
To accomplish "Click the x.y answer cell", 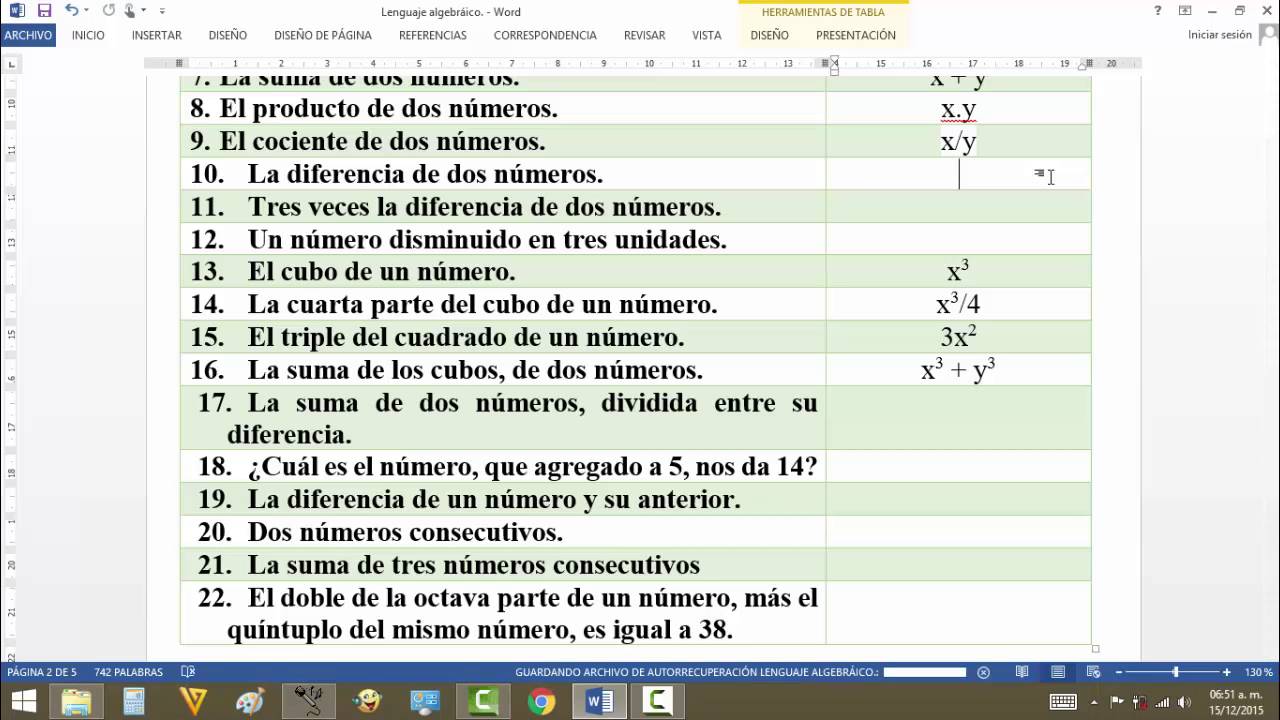I will pyautogui.click(x=958, y=109).
